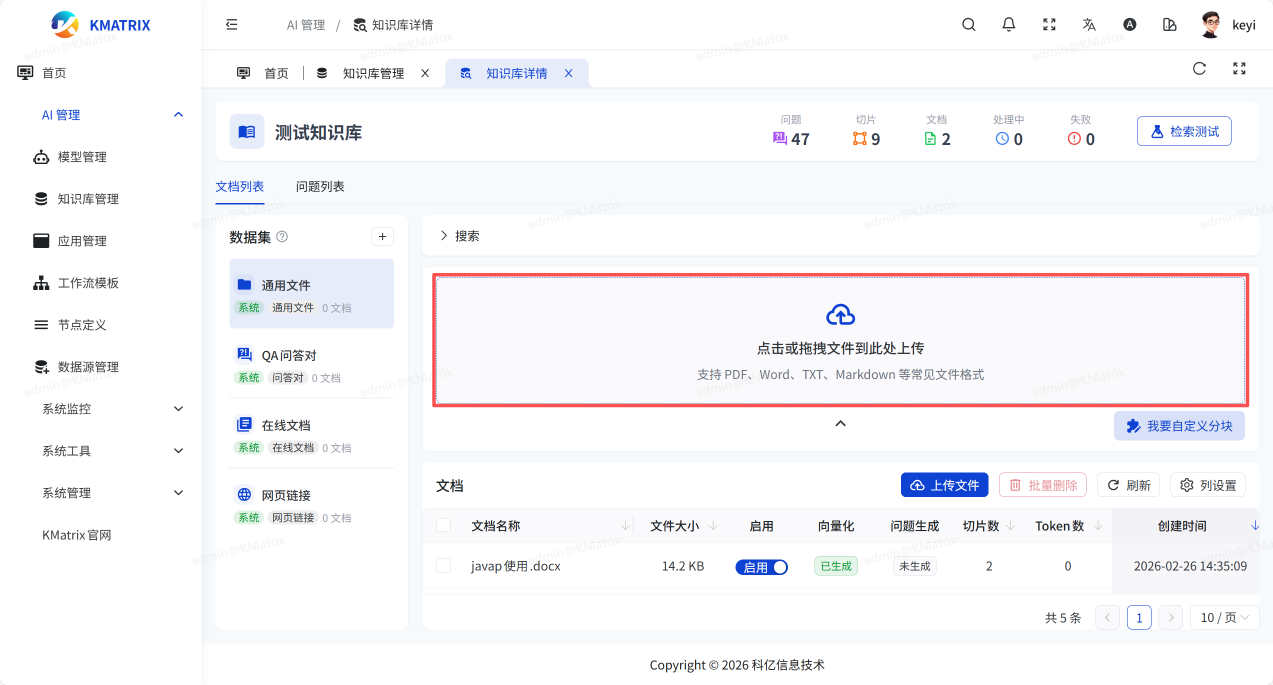The image size is (1273, 685).
Task: Tick the select-all checkbox in table header
Action: pos(444,526)
